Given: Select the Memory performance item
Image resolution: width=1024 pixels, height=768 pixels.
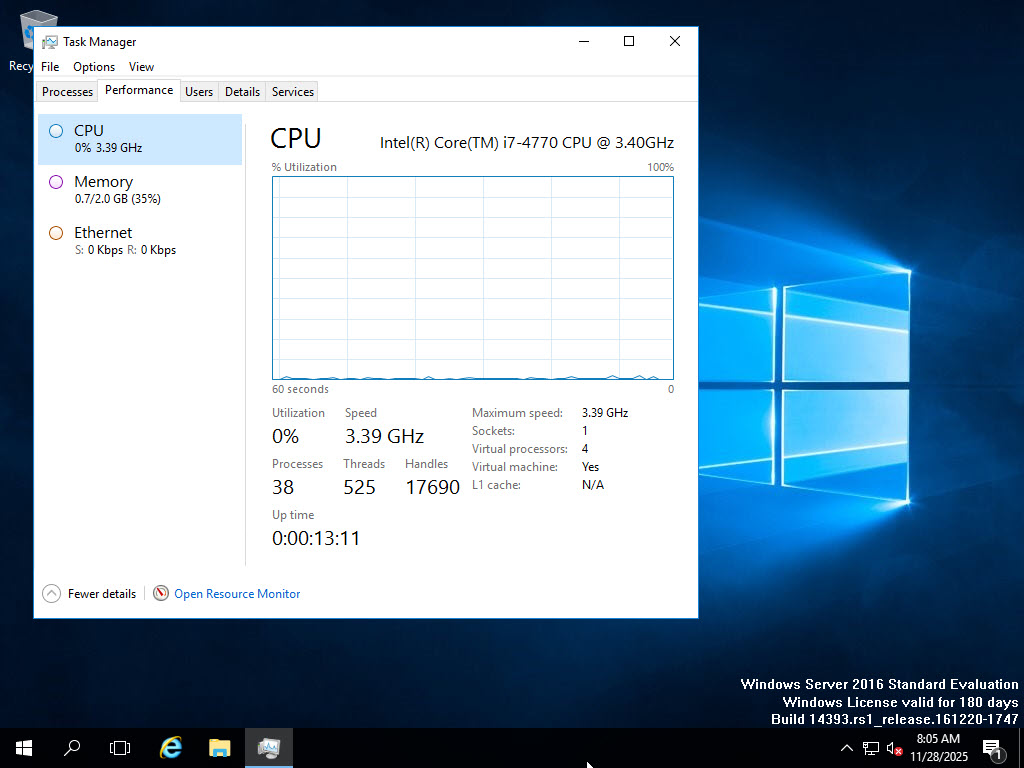Looking at the screenshot, I should click(139, 189).
